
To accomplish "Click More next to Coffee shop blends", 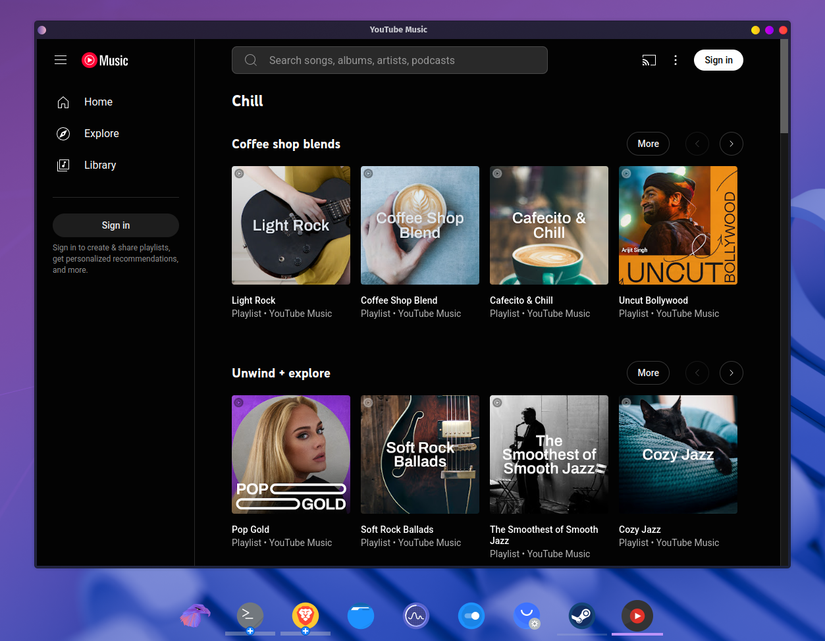I will pos(647,143).
